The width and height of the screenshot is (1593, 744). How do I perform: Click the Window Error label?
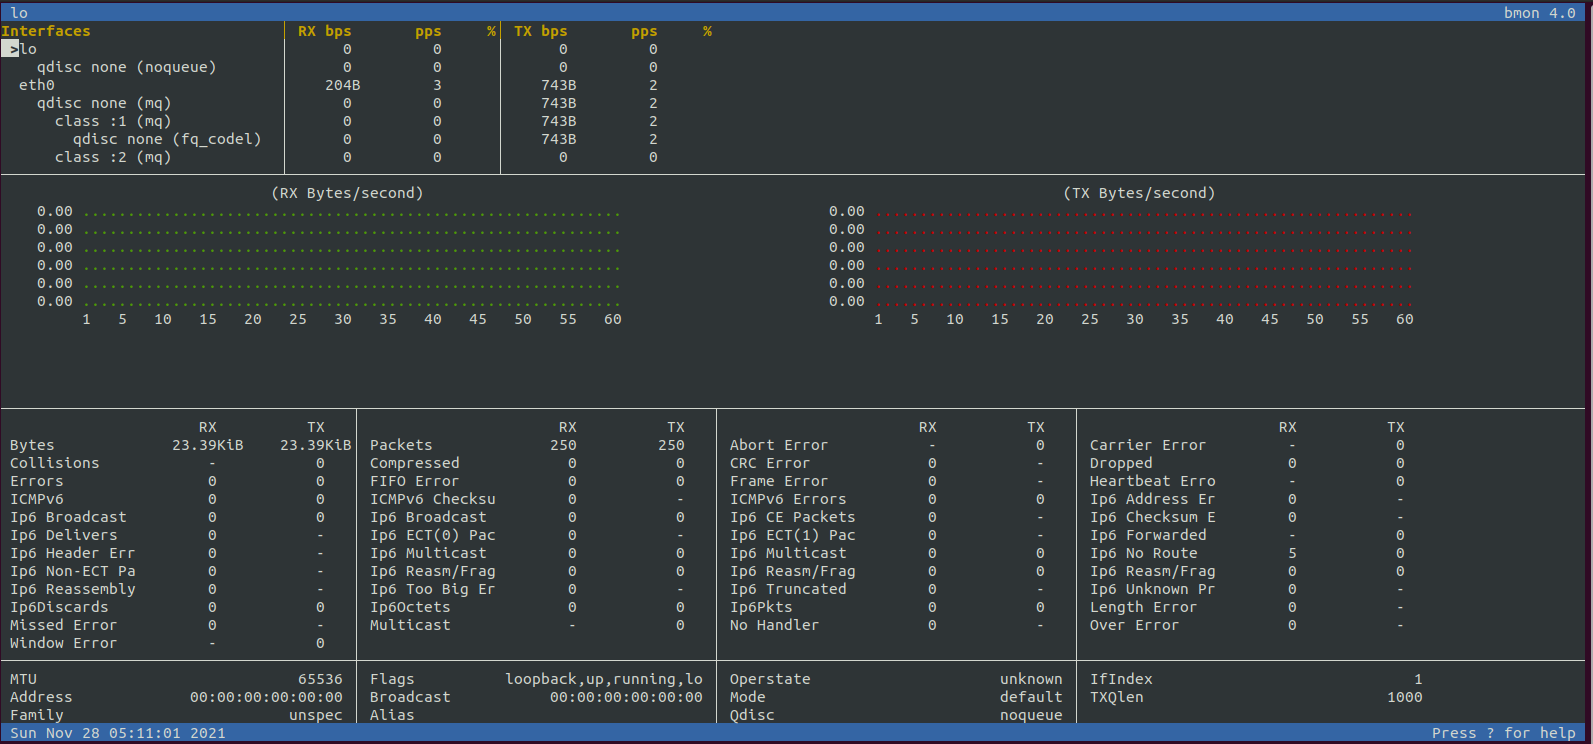(x=64, y=643)
